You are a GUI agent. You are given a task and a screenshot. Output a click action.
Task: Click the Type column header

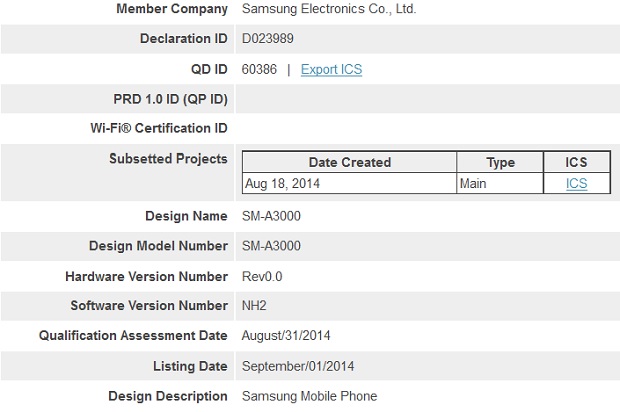tap(500, 163)
